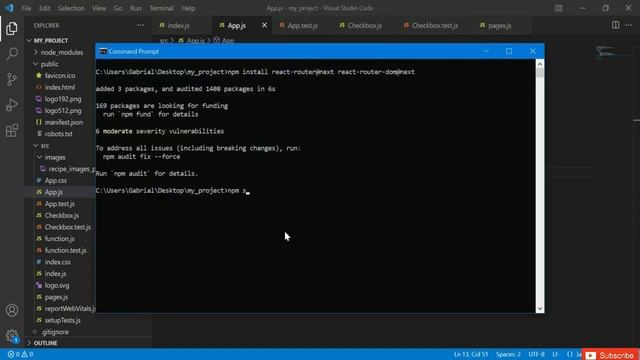Screen dimensions: 640x360
Task: Minimize the Command Prompt window
Action: click(x=486, y=51)
